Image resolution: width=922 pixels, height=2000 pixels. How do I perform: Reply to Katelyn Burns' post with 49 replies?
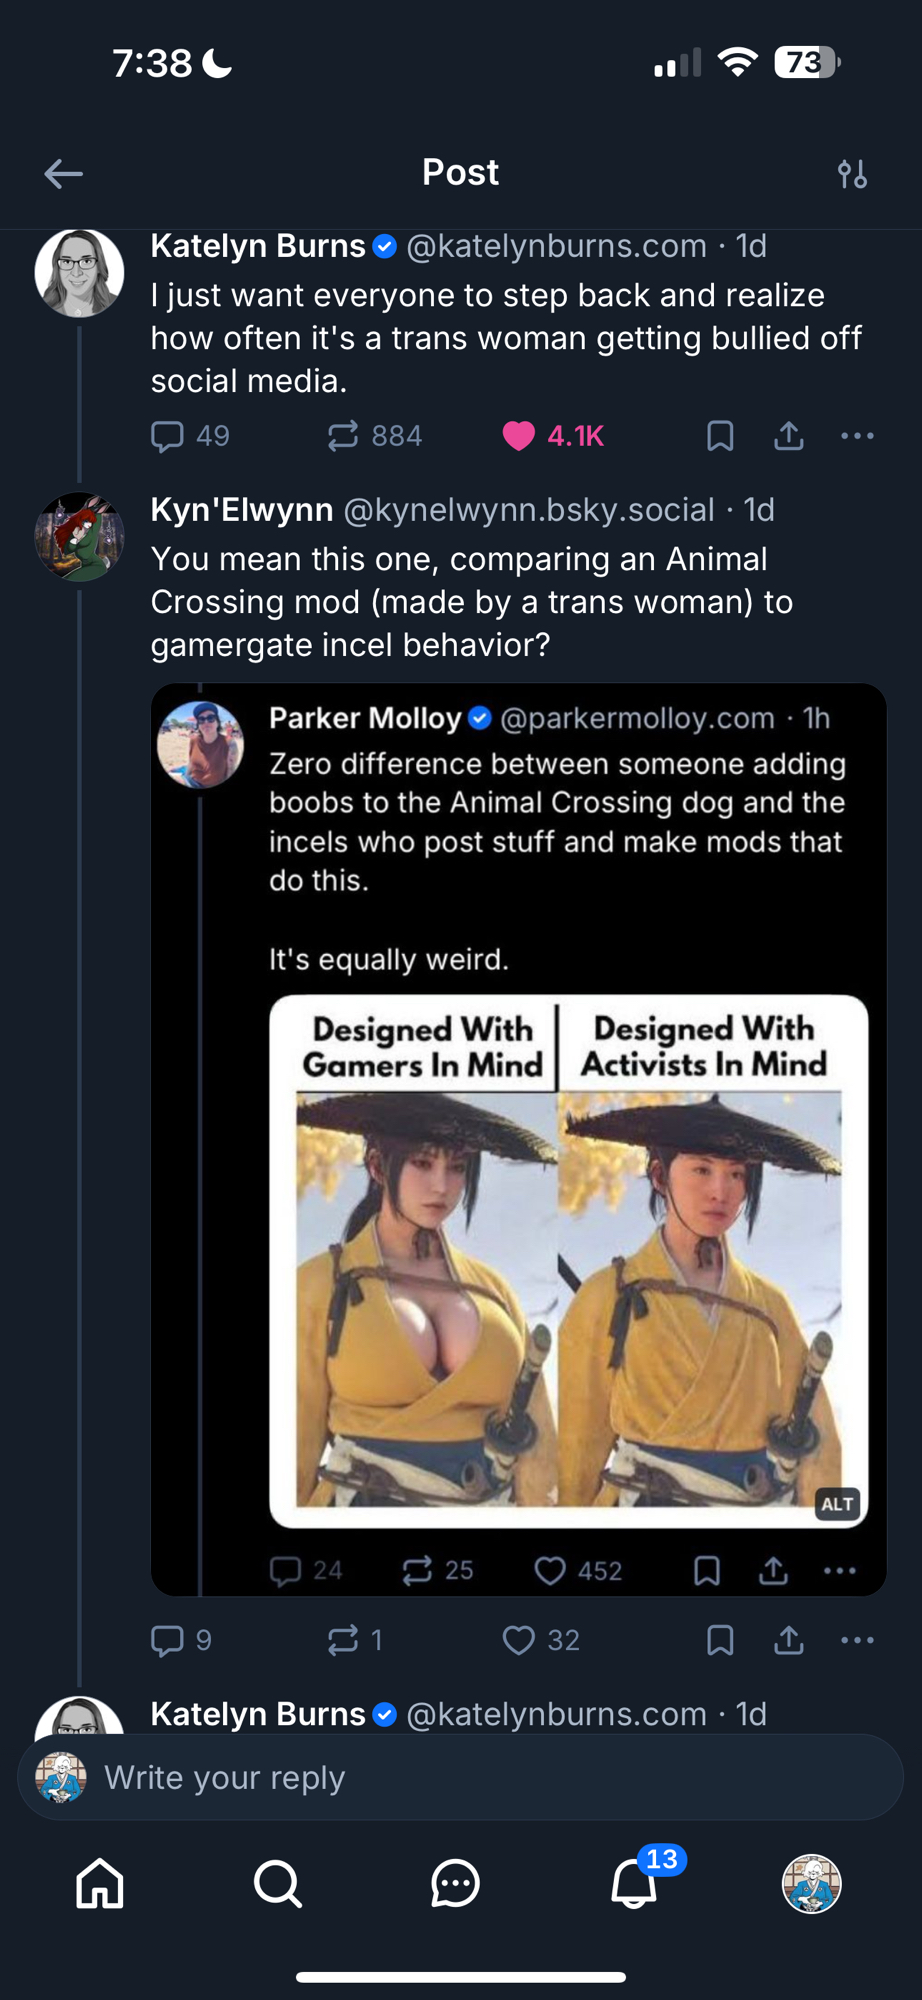tap(167, 436)
